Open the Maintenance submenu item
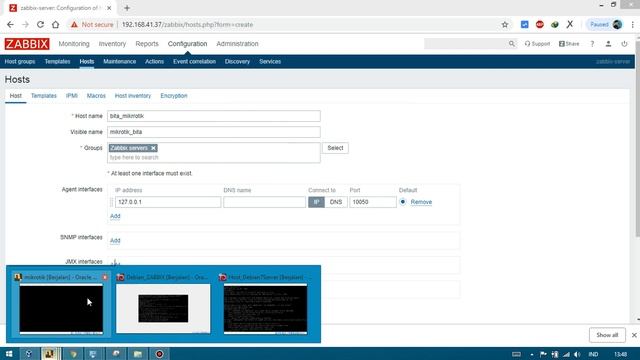Viewport: 640px width, 360px height. [120, 62]
